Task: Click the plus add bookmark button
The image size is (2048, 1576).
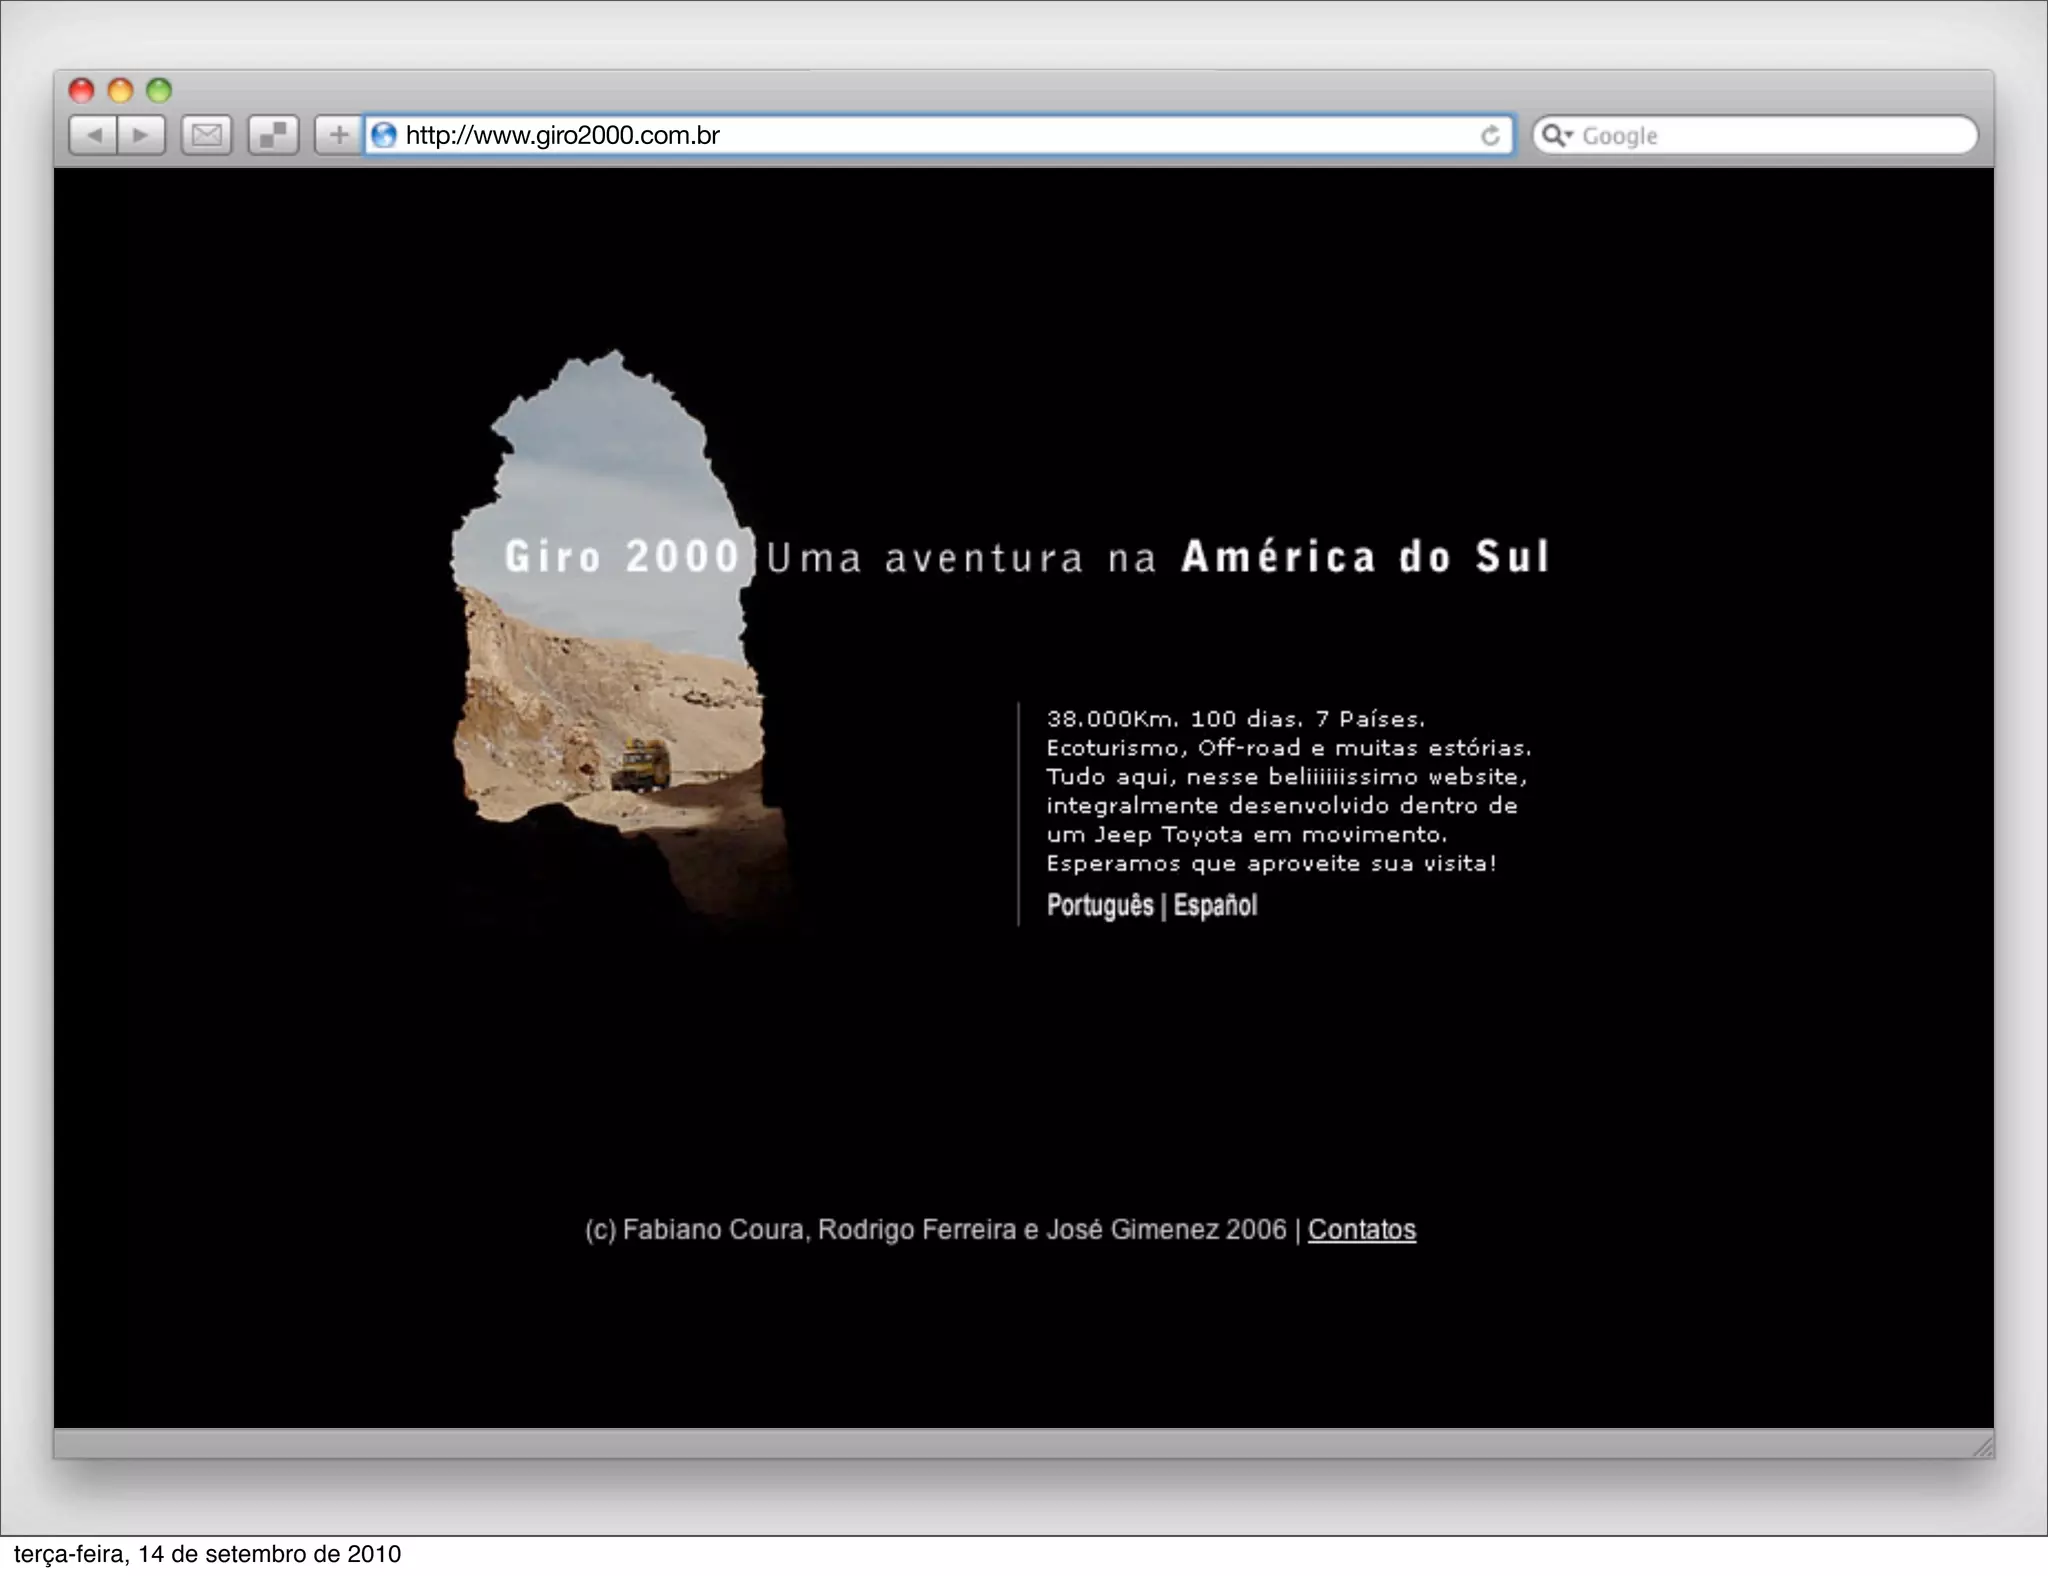Action: (x=339, y=135)
